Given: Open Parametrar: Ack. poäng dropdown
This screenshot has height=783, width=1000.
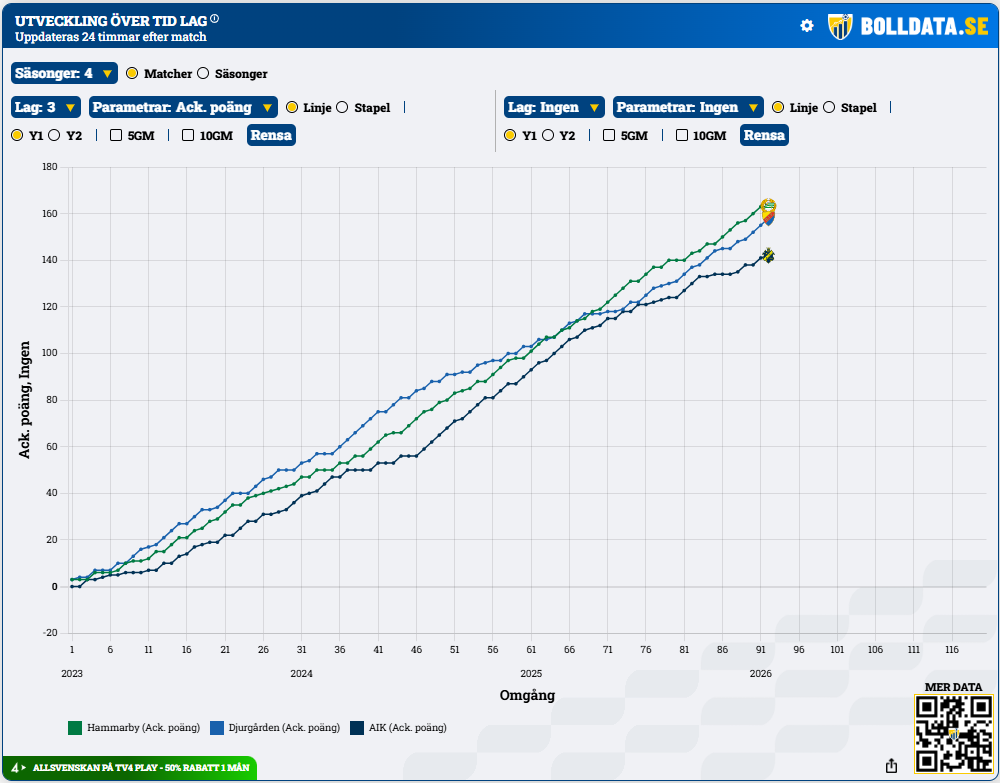Looking at the screenshot, I should (x=184, y=108).
